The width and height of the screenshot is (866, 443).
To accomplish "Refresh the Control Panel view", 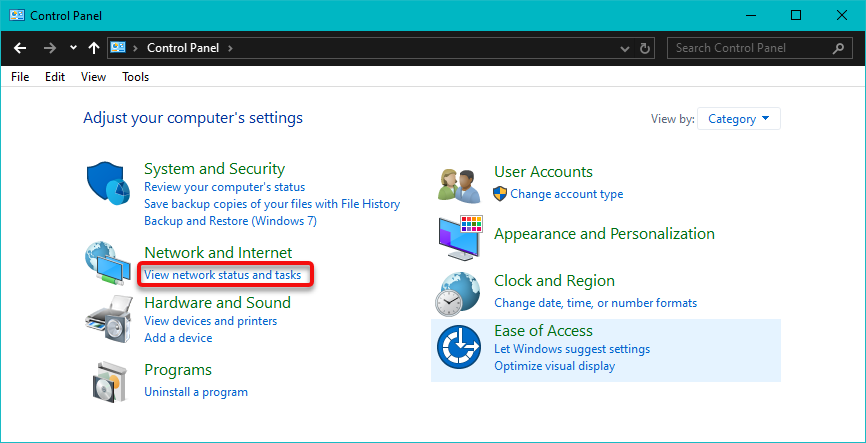I will 646,48.
